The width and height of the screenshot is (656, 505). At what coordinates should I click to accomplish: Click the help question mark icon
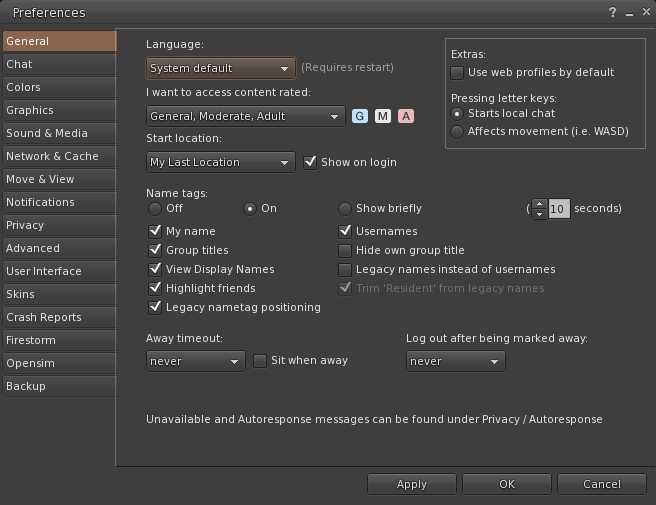(x=612, y=13)
